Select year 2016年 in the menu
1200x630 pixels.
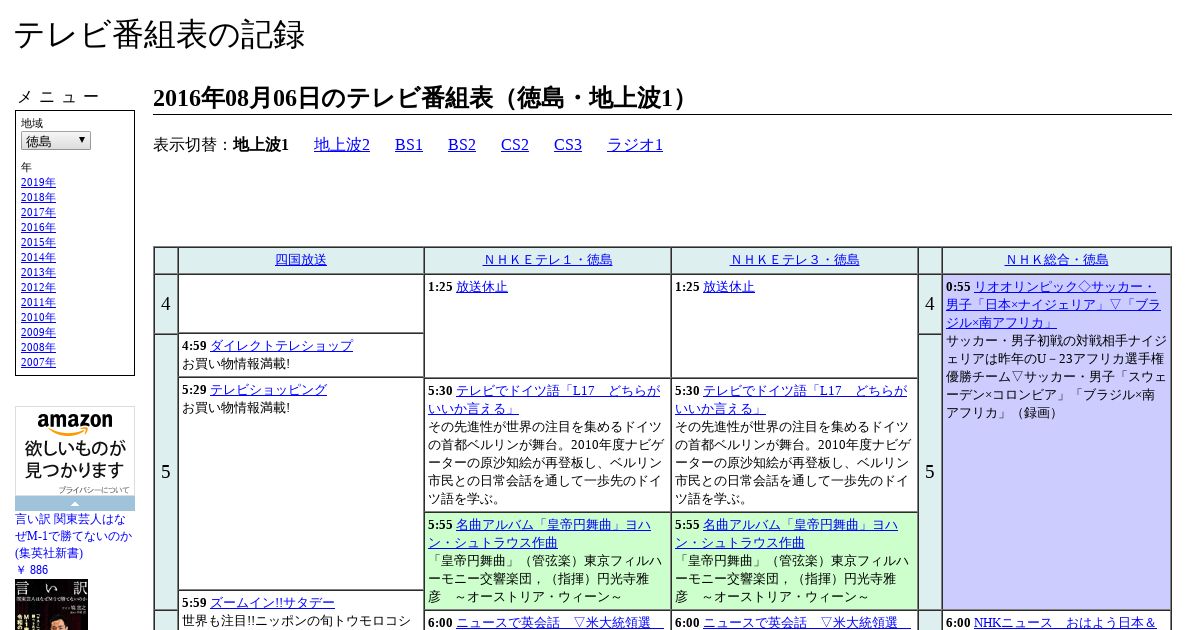pos(38,228)
